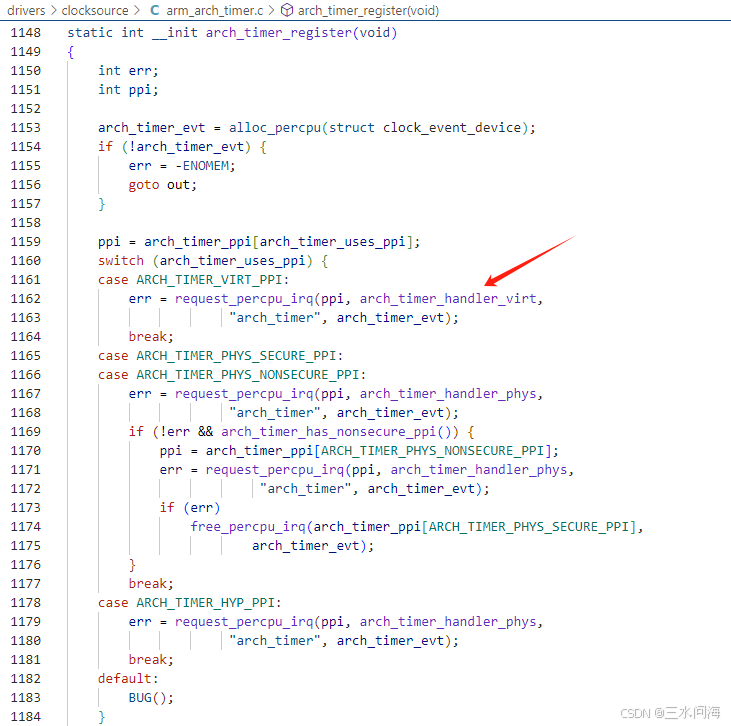Viewport: 731px width, 726px height.
Task: Click line number 1174 in gutter
Action: tap(26, 527)
